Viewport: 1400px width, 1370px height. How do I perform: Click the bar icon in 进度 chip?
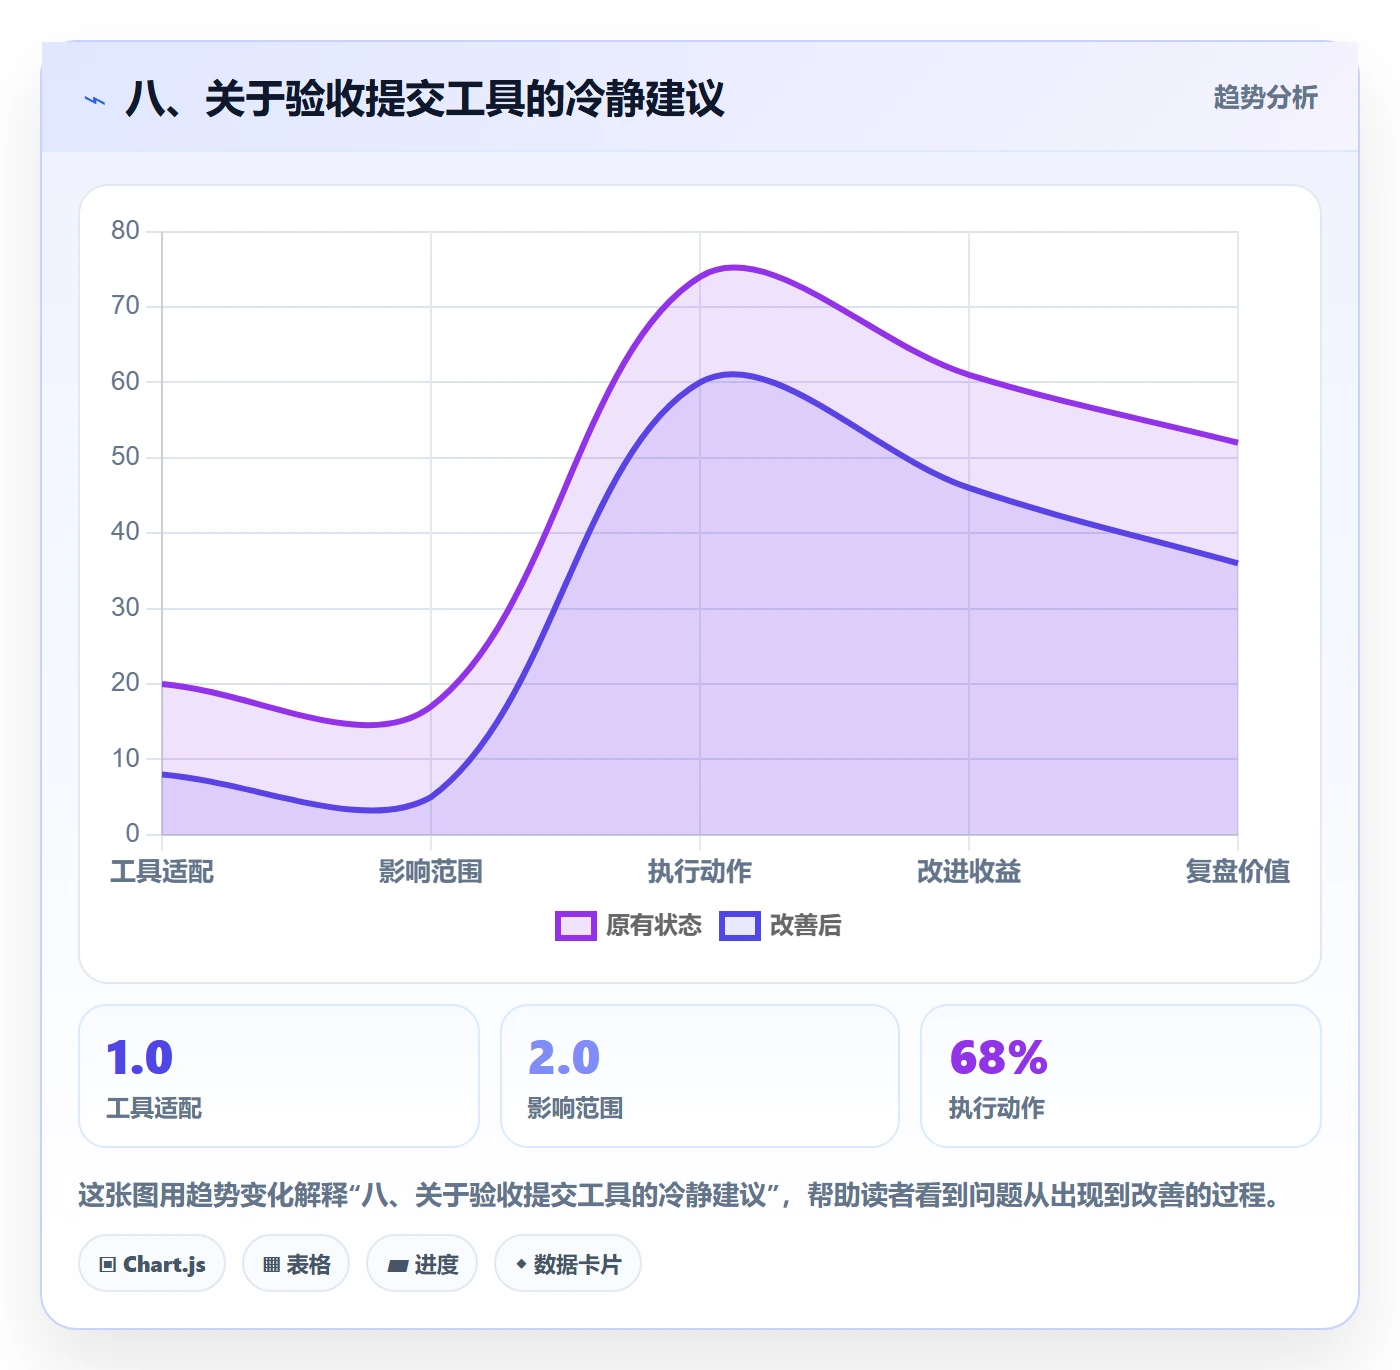click(397, 1266)
